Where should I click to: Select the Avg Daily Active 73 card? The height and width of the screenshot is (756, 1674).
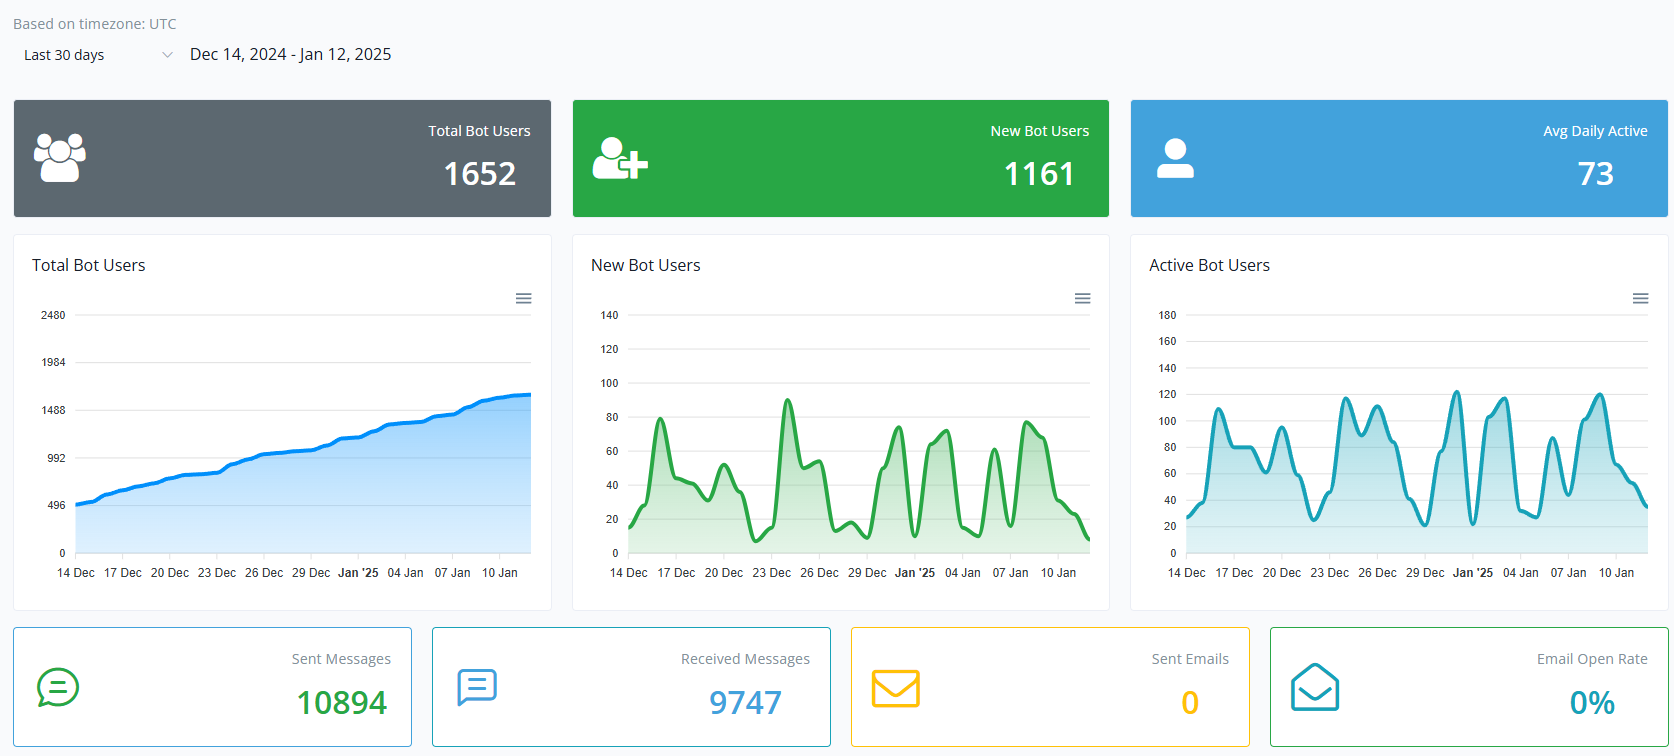[x=1399, y=158]
